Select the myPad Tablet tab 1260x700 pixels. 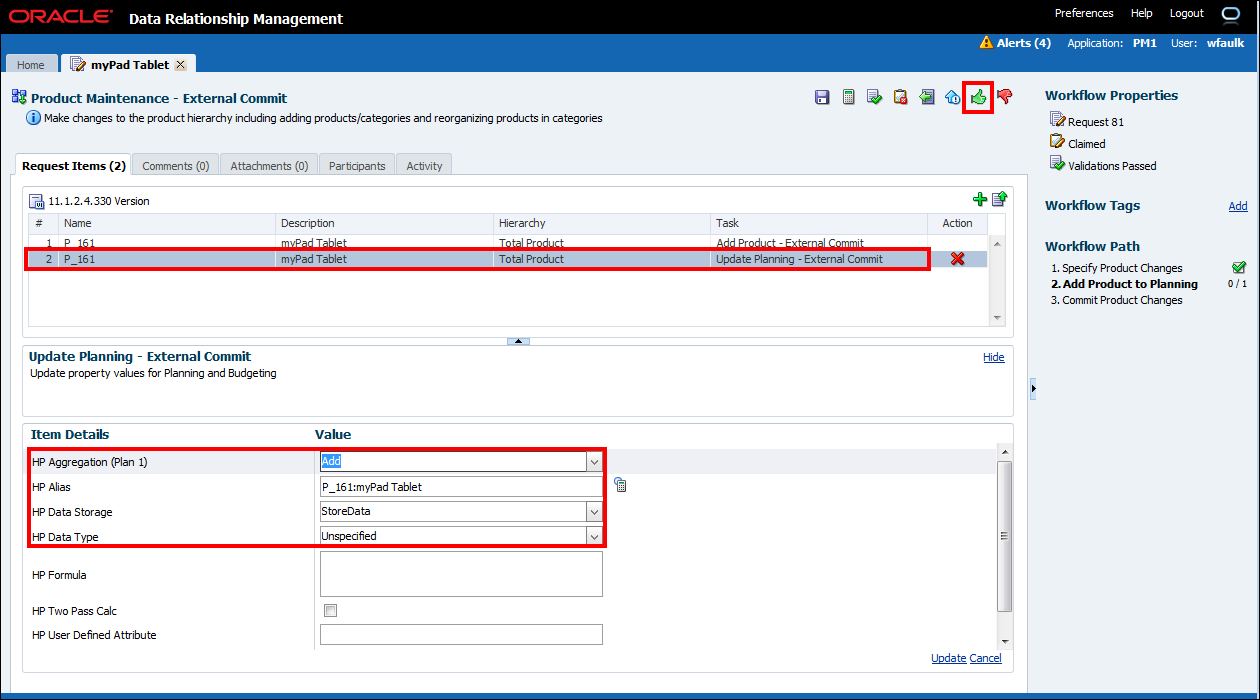[130, 64]
